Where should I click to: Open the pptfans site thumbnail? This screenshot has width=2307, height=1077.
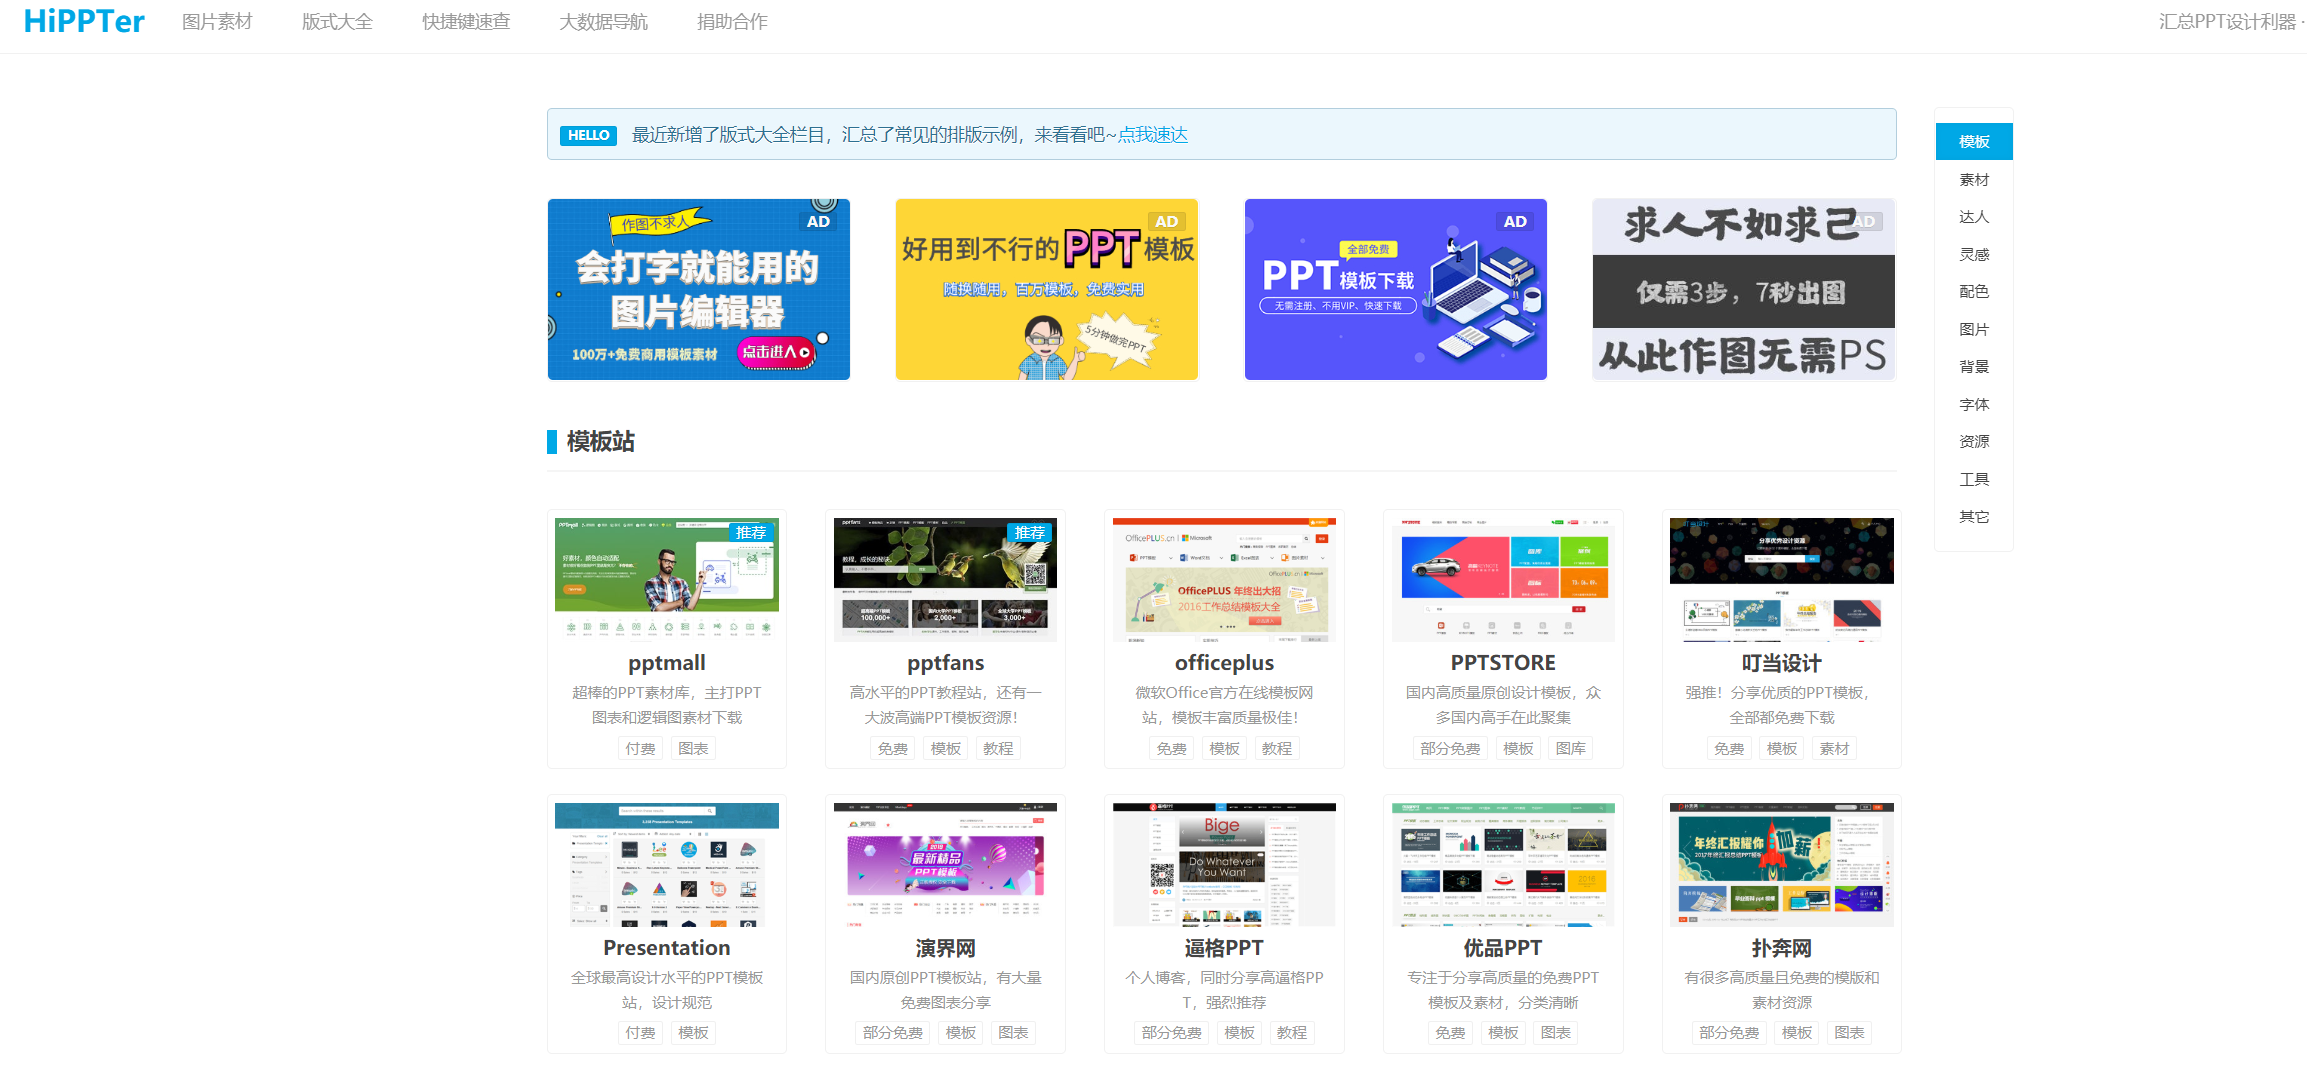pos(945,579)
